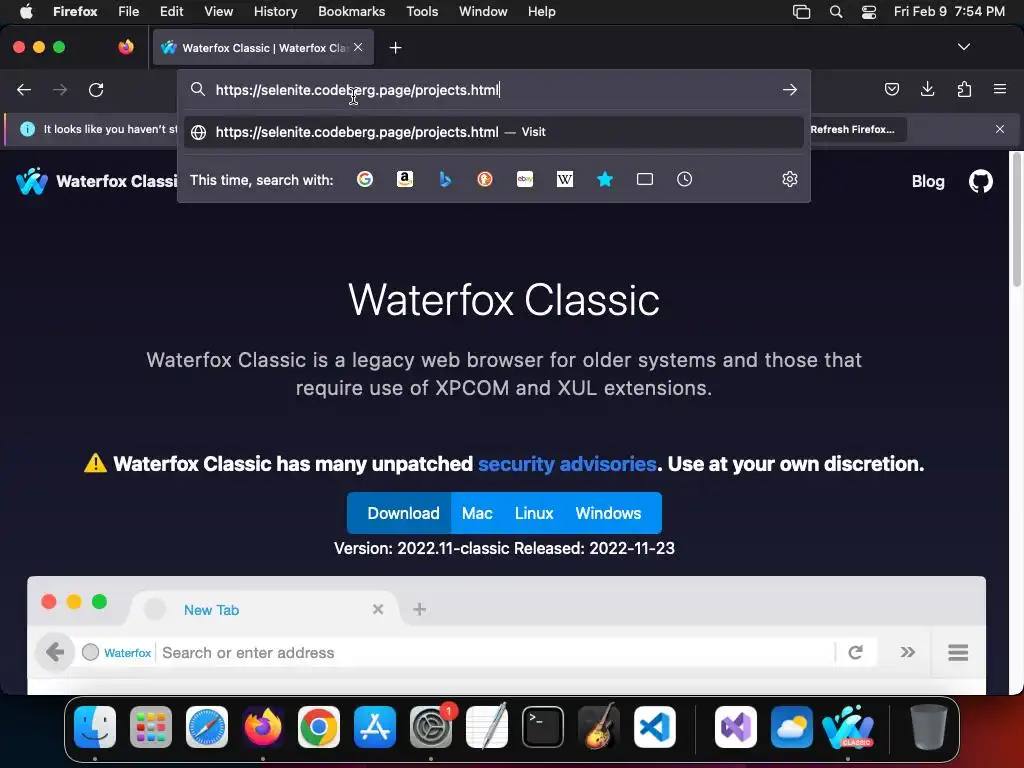Screen dimensions: 1024x768
Task: Select the Waterfox Classic browser tab
Action: coord(263,48)
